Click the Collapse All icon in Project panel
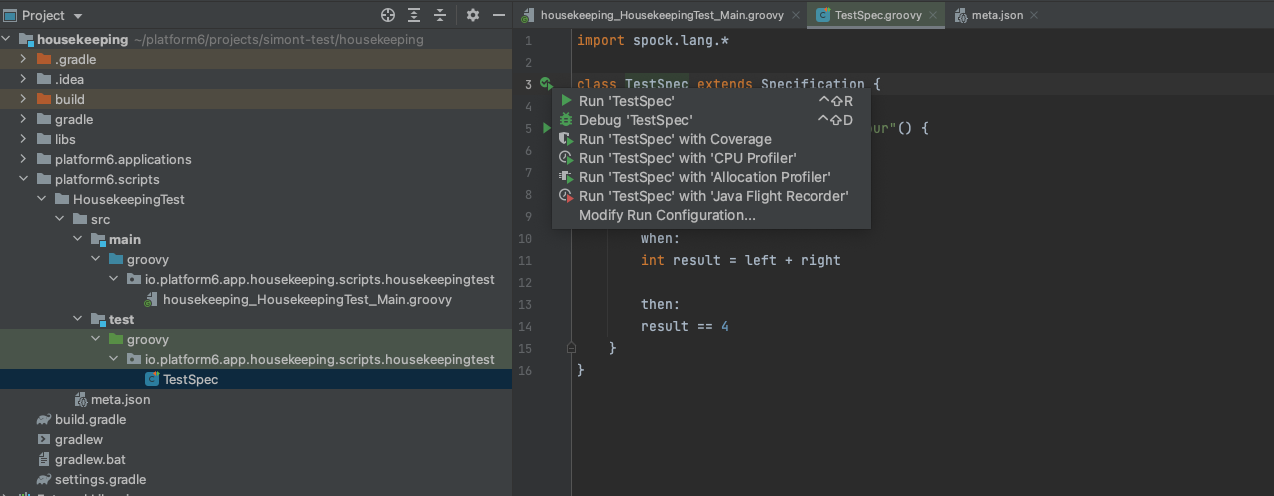1274x496 pixels. (x=439, y=15)
